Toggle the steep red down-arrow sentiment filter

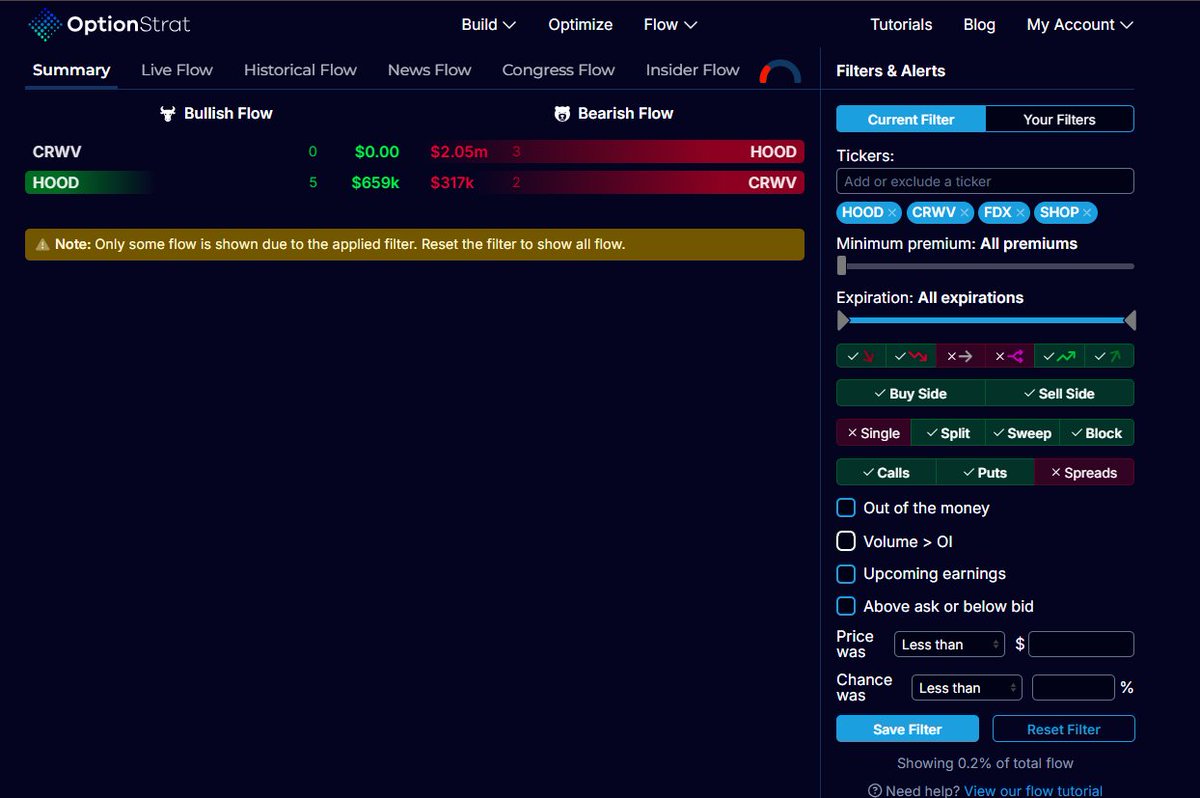click(861, 356)
